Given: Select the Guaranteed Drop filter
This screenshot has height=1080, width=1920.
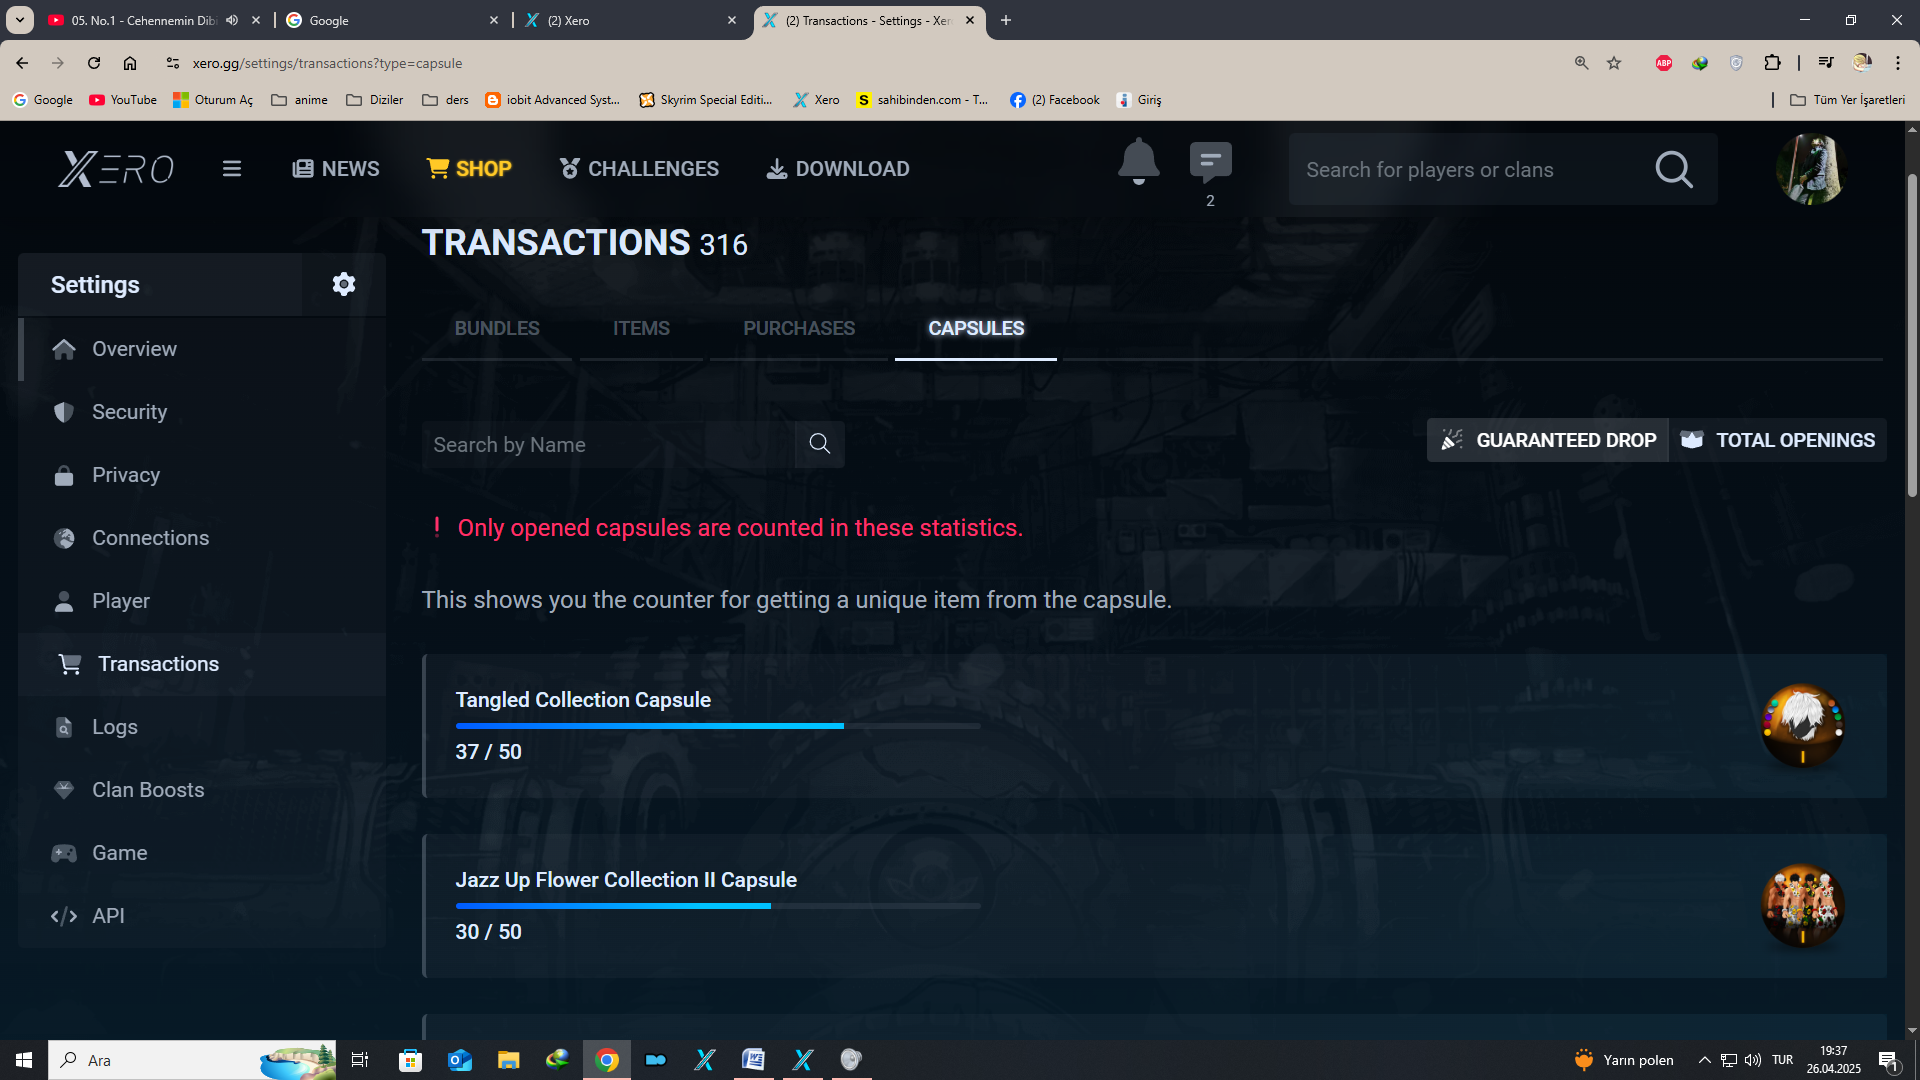Looking at the screenshot, I should pos(1547,440).
